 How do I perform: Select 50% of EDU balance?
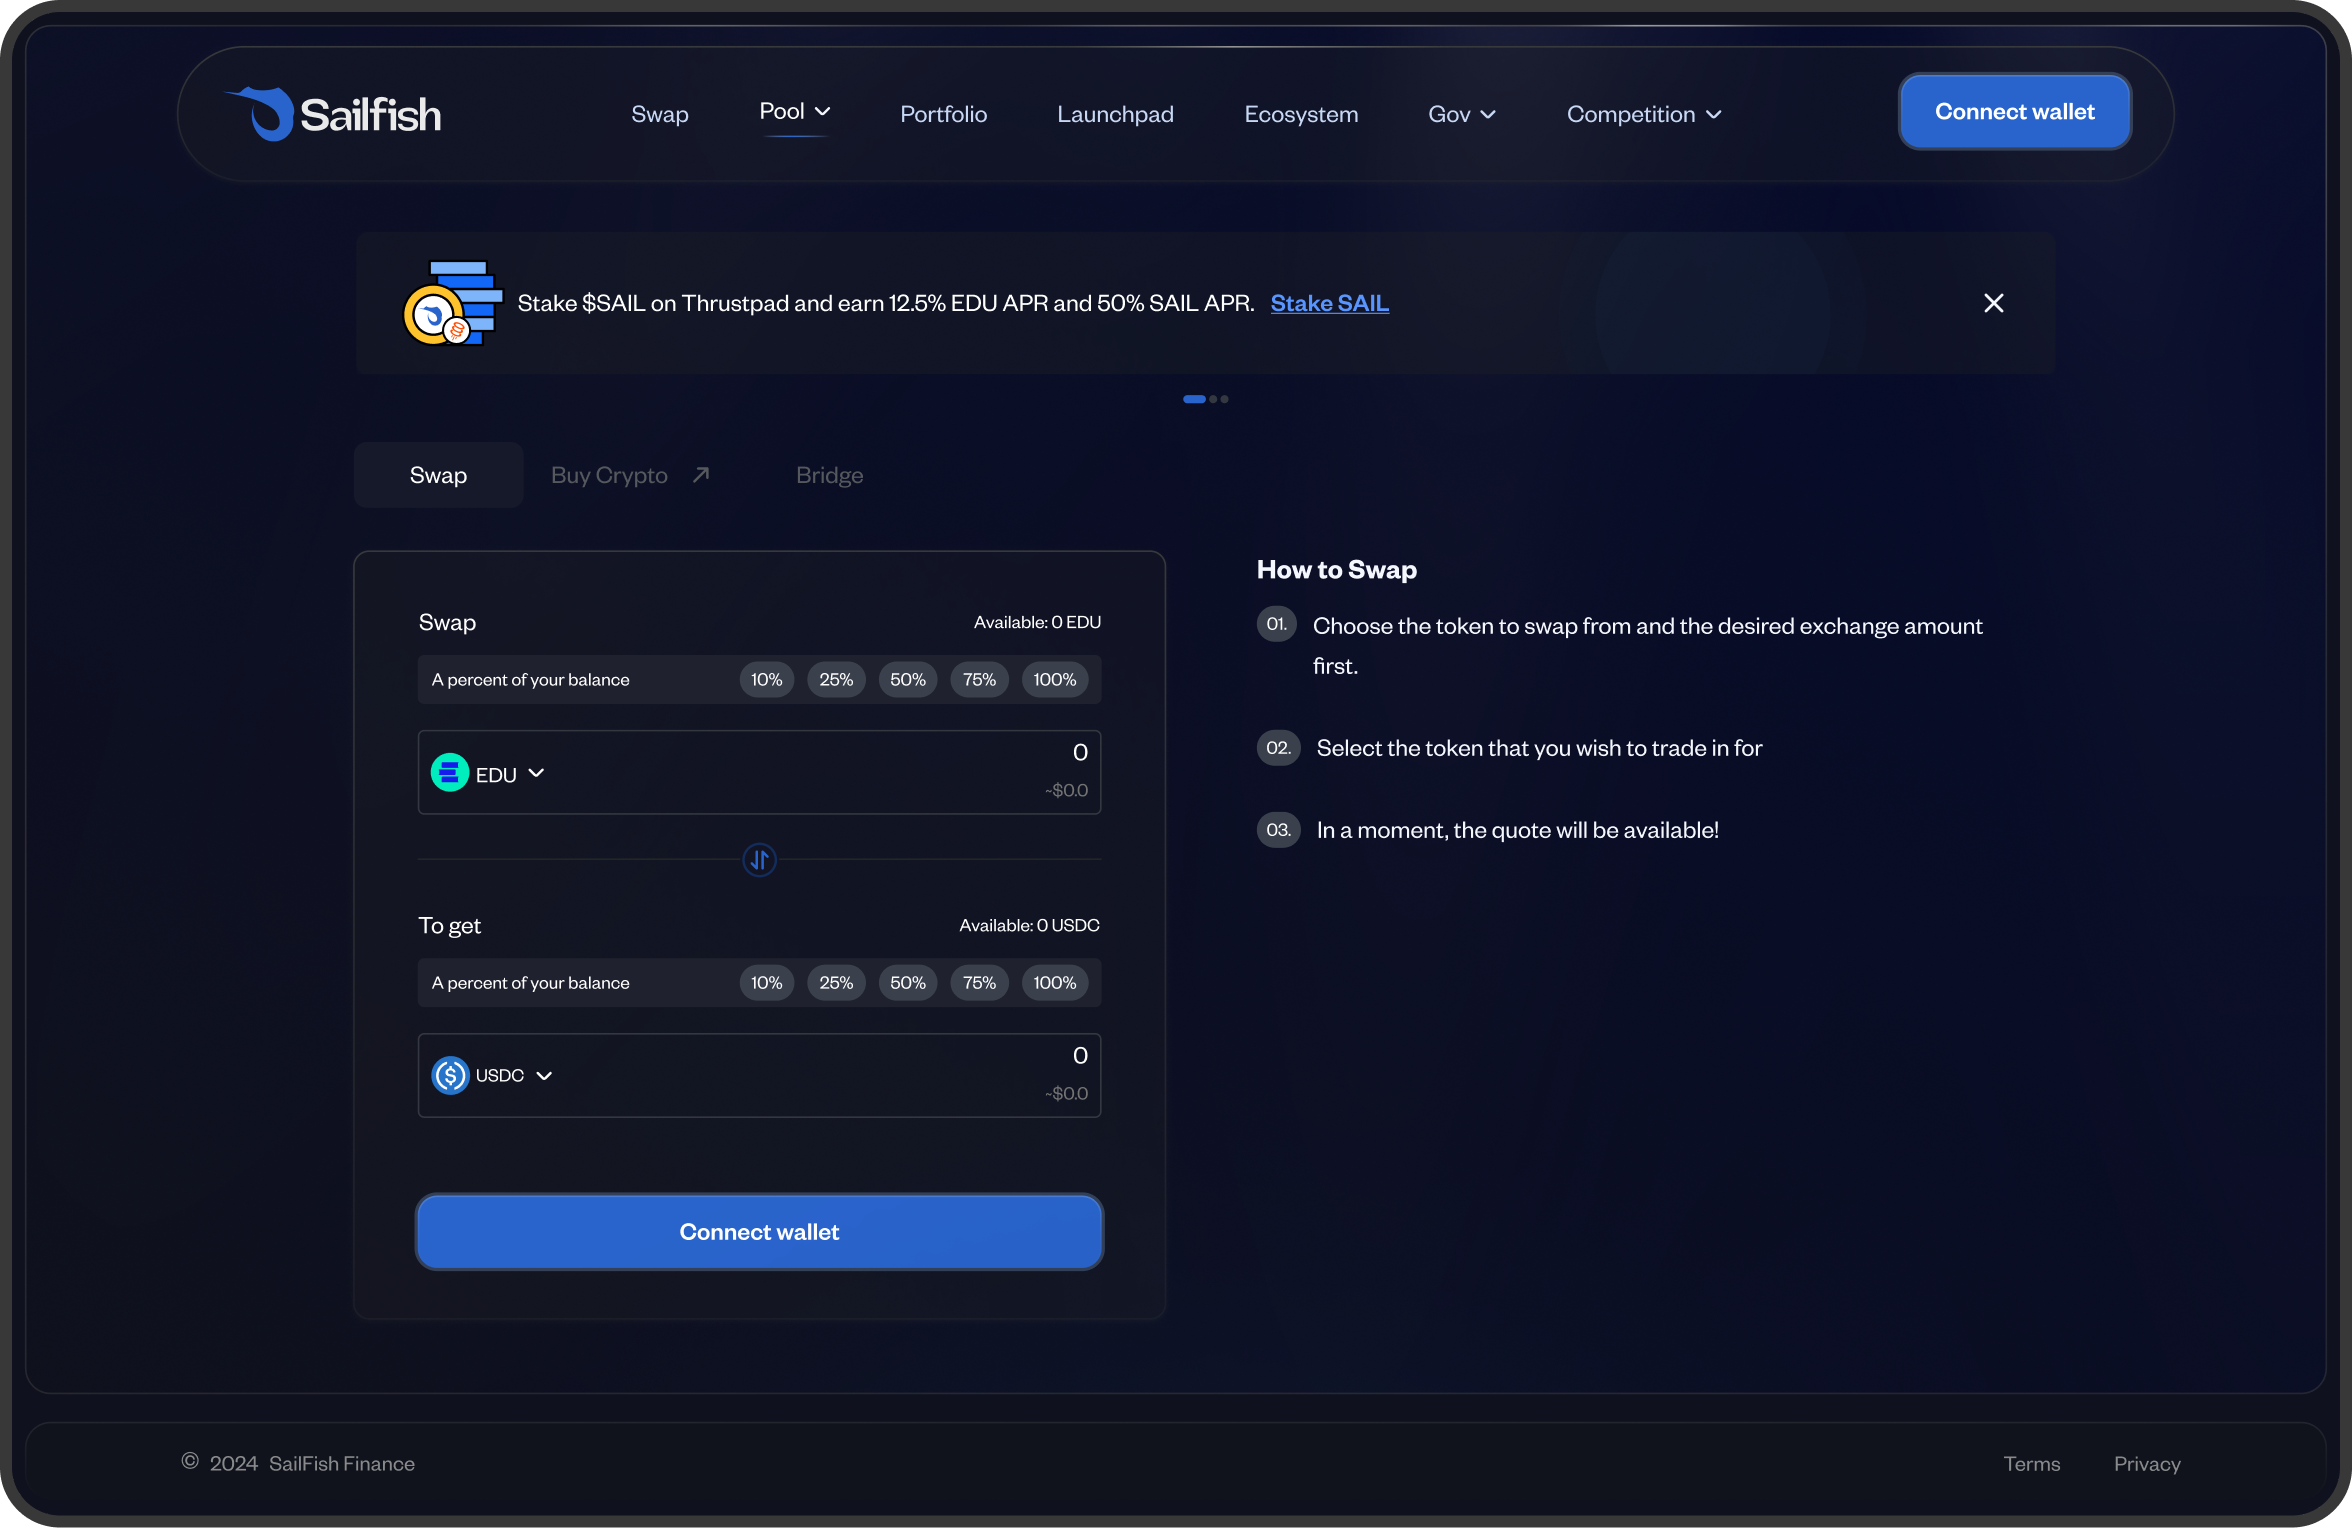click(x=907, y=680)
